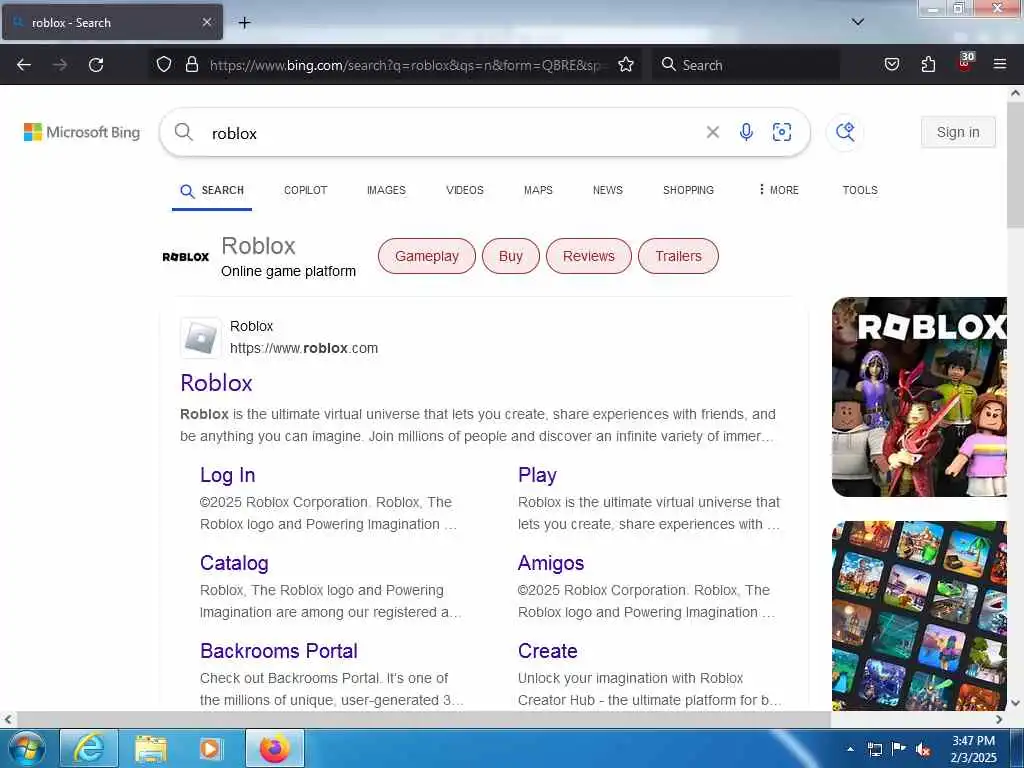Image resolution: width=1024 pixels, height=768 pixels.
Task: Click the Roblox game tiles collage image
Action: pos(919,615)
